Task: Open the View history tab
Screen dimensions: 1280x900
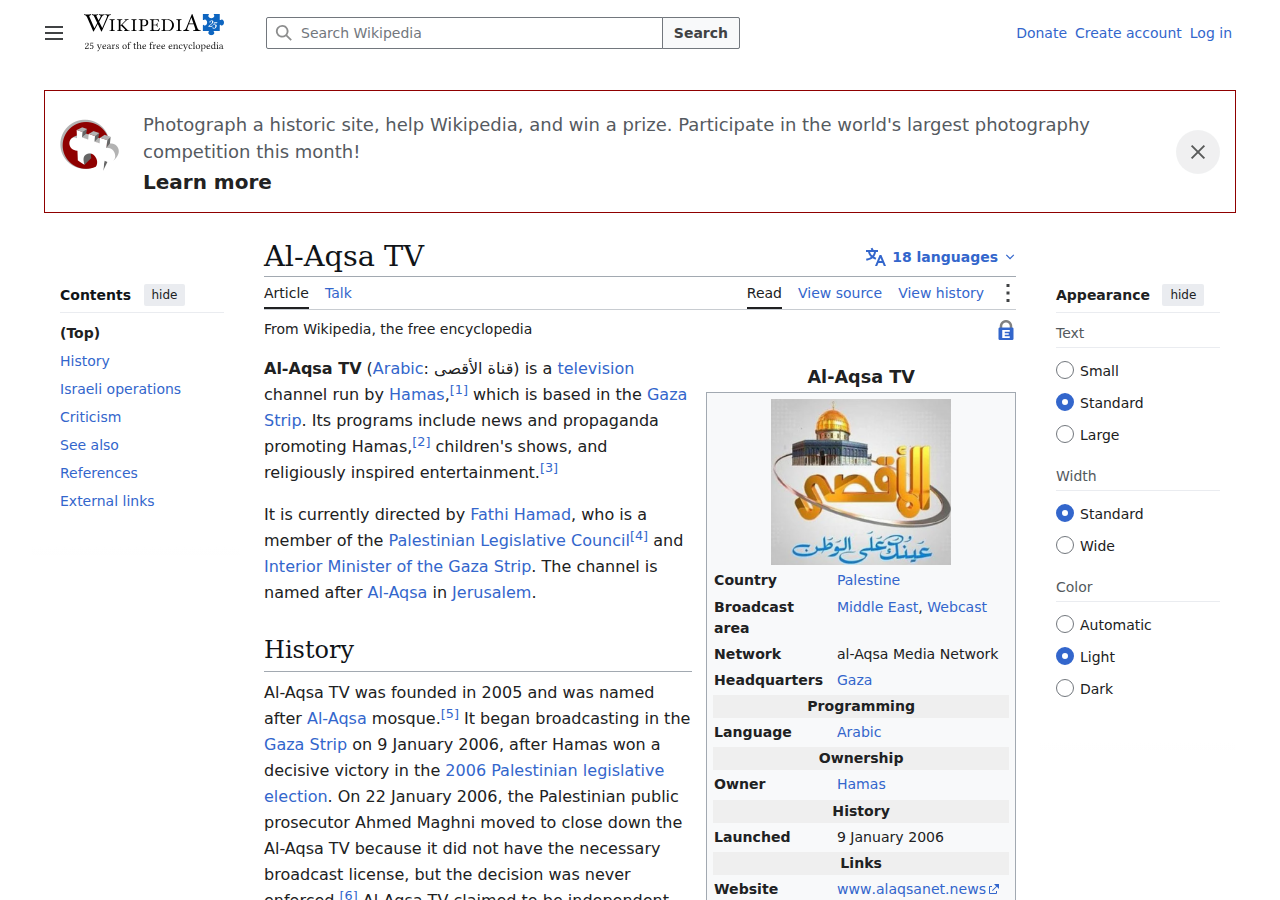Action: [x=941, y=293]
